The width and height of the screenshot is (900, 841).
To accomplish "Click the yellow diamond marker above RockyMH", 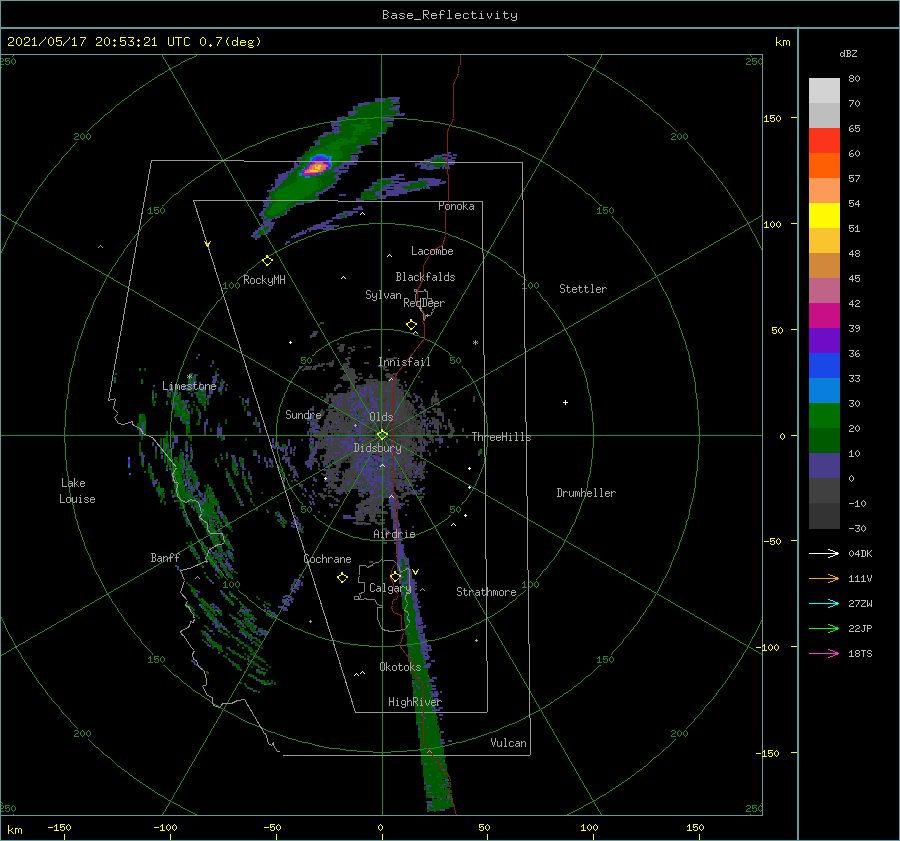I will click(267, 261).
